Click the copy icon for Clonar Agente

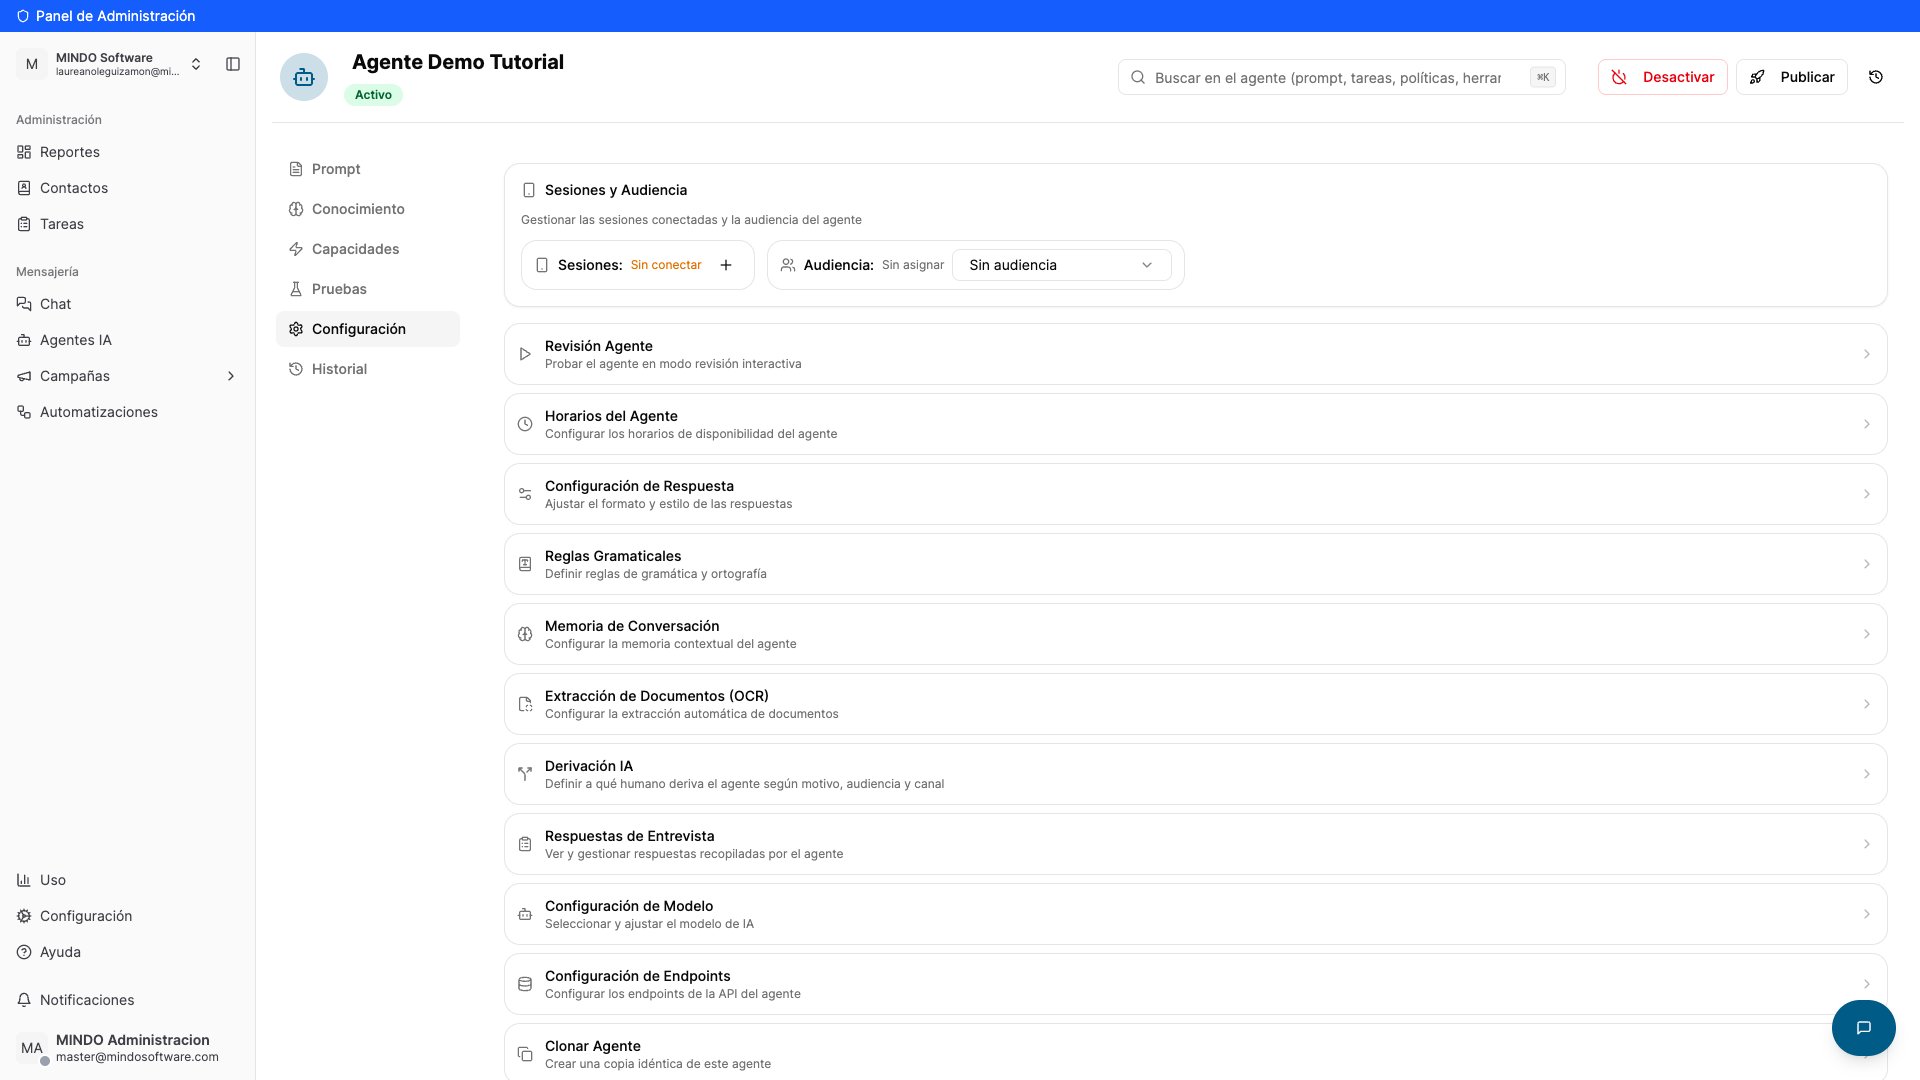525,1054
